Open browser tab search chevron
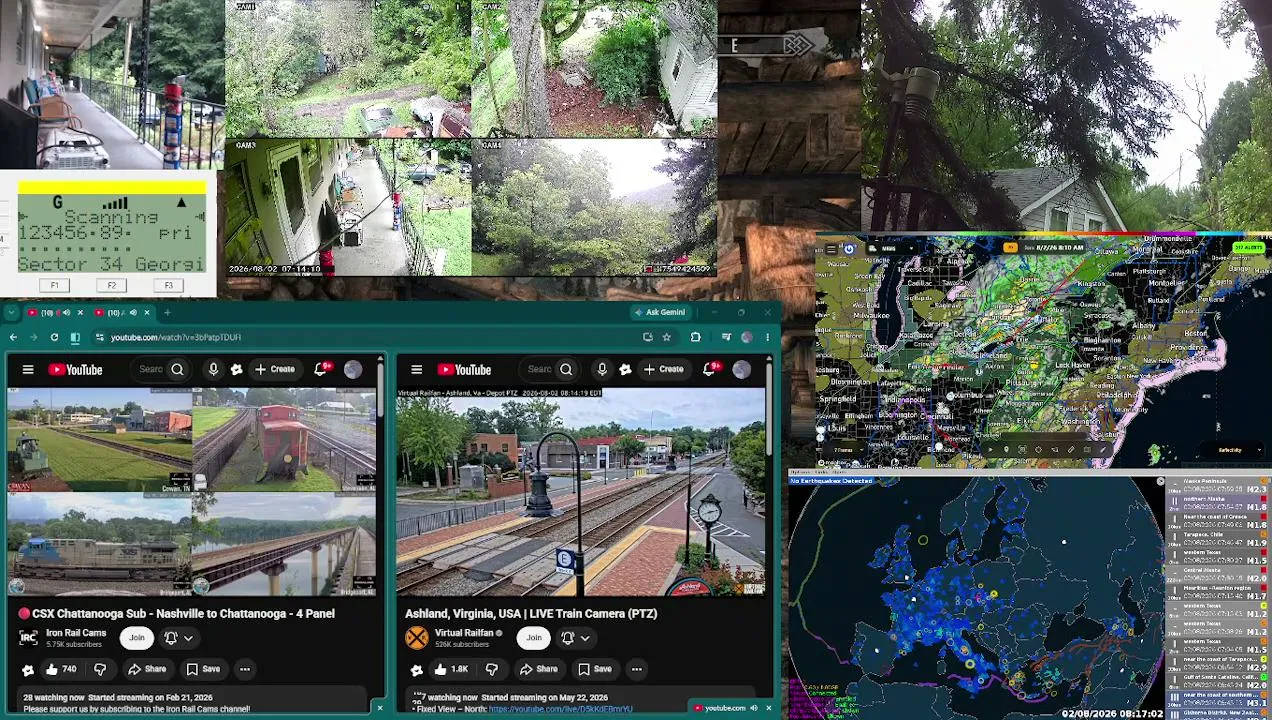This screenshot has width=1272, height=720. pyautogui.click(x=11, y=312)
